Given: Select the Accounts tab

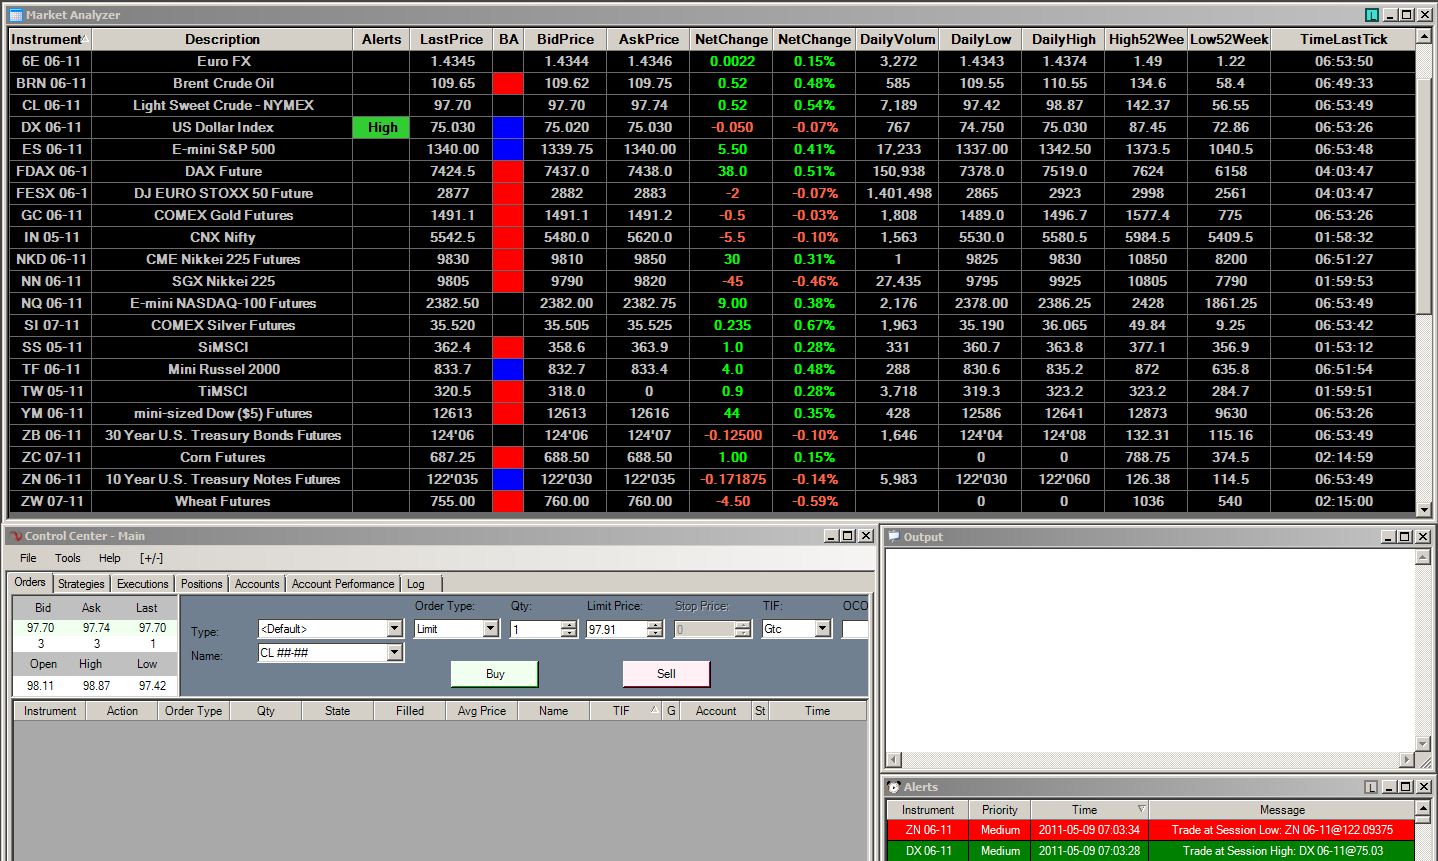Looking at the screenshot, I should pyautogui.click(x=257, y=584).
